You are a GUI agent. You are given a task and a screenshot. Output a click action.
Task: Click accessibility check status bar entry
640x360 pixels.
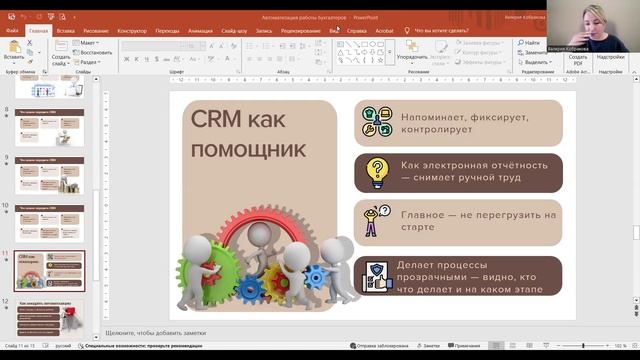140,346
